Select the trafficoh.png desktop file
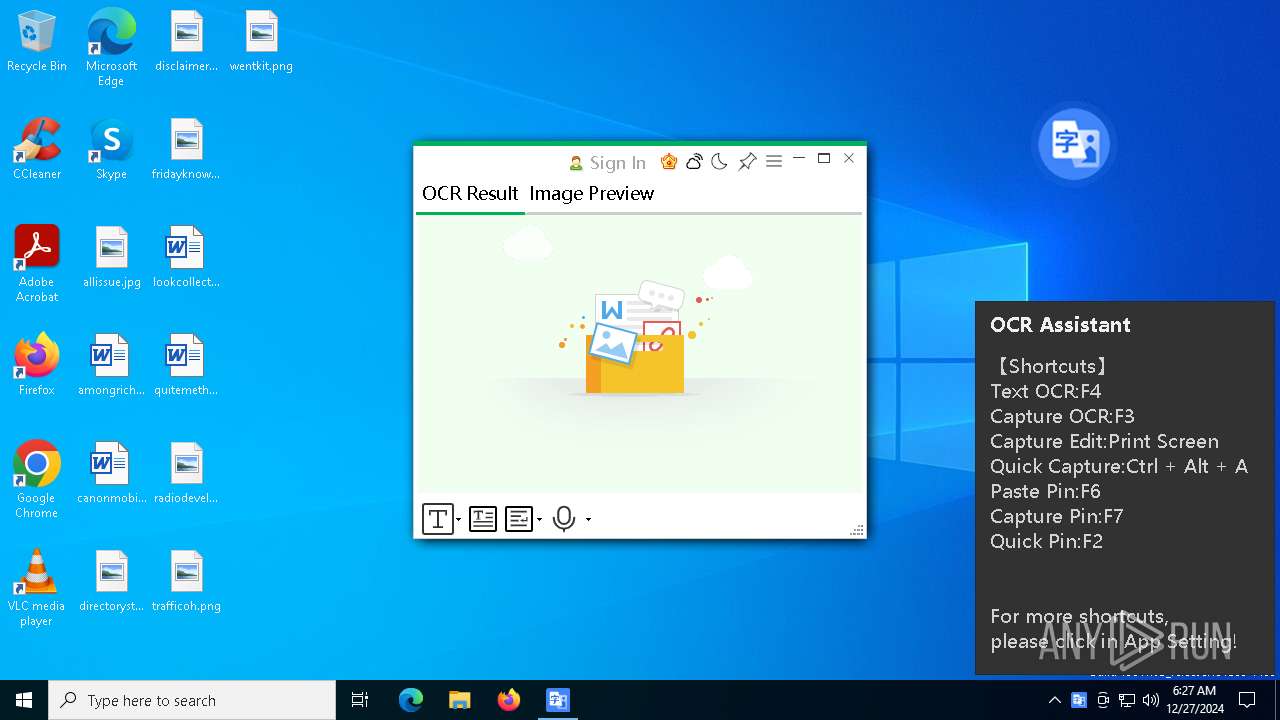Image resolution: width=1280 pixels, height=720 pixels. pyautogui.click(x=186, y=582)
